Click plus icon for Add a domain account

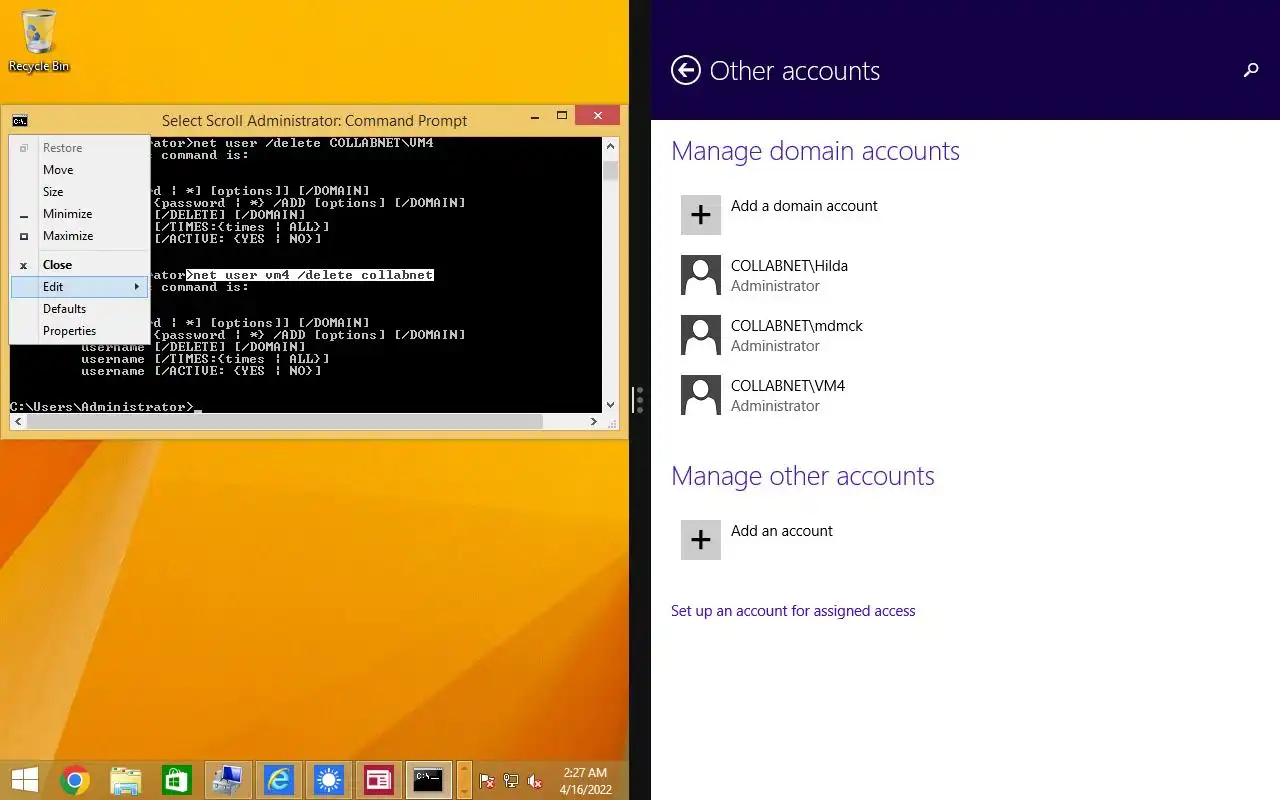pos(701,215)
